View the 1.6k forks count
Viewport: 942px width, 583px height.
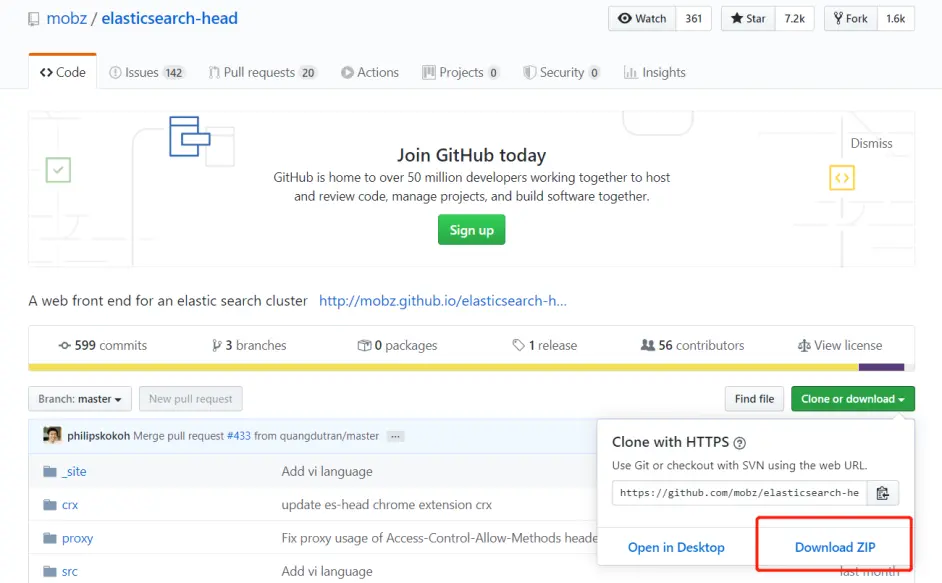pos(896,19)
